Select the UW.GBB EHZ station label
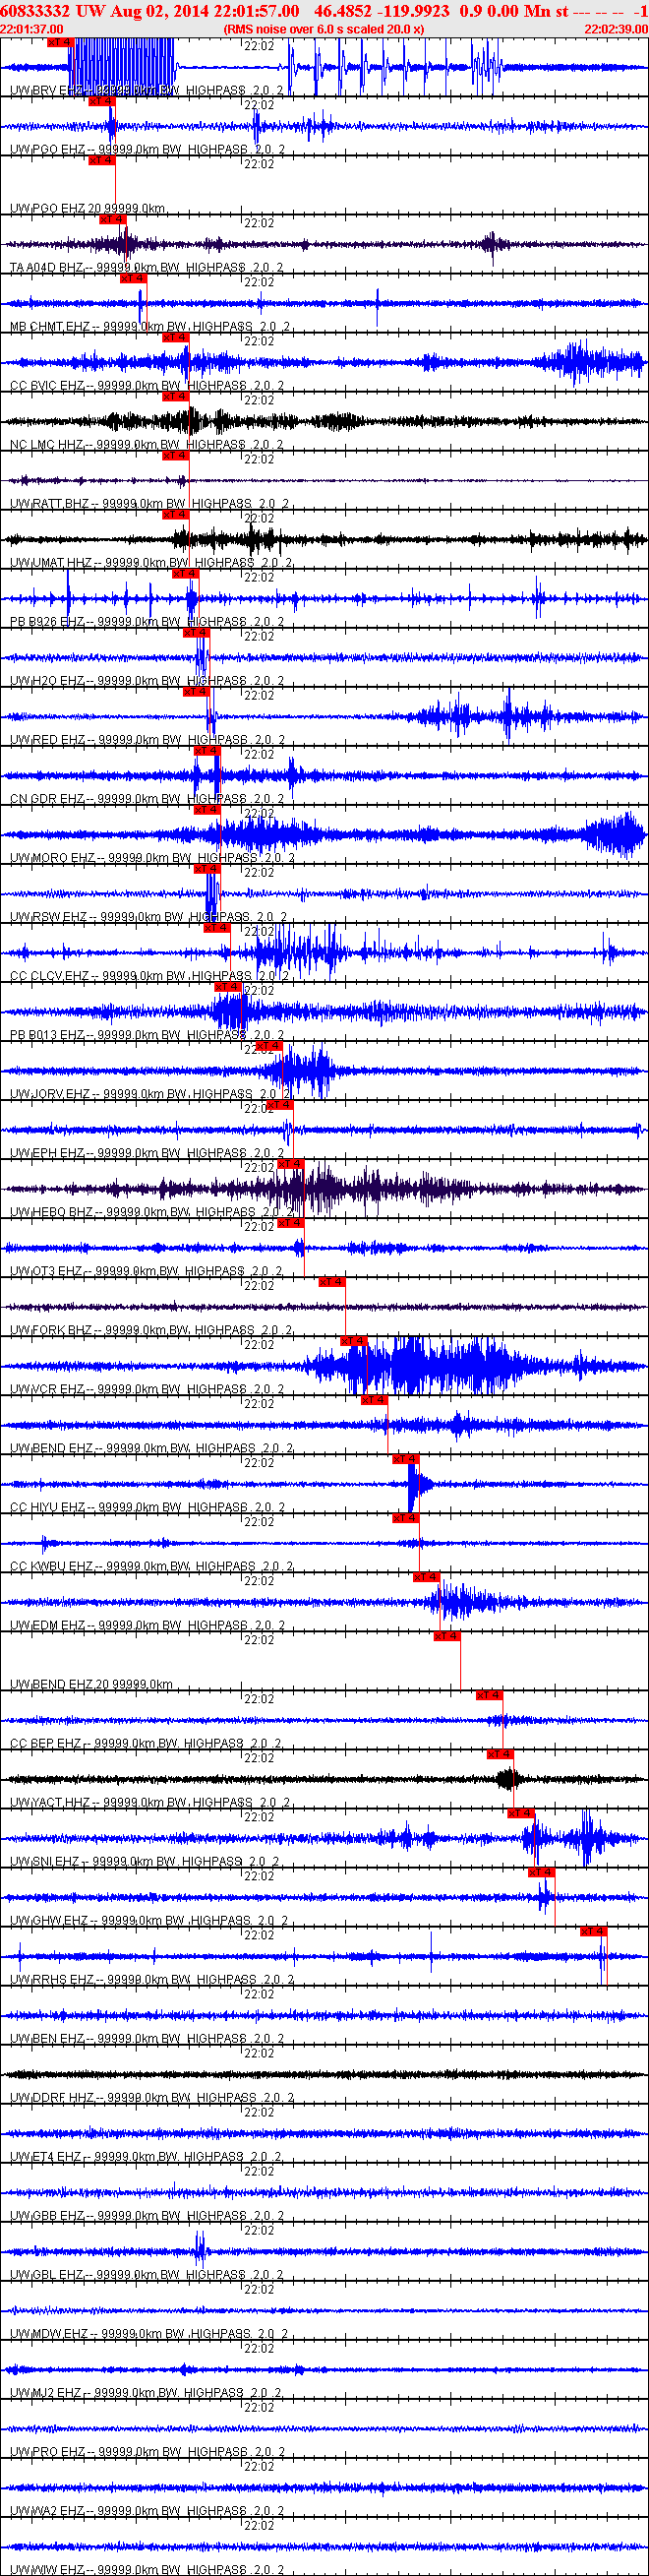Screen dimensions: 649x2576 tap(147, 2214)
